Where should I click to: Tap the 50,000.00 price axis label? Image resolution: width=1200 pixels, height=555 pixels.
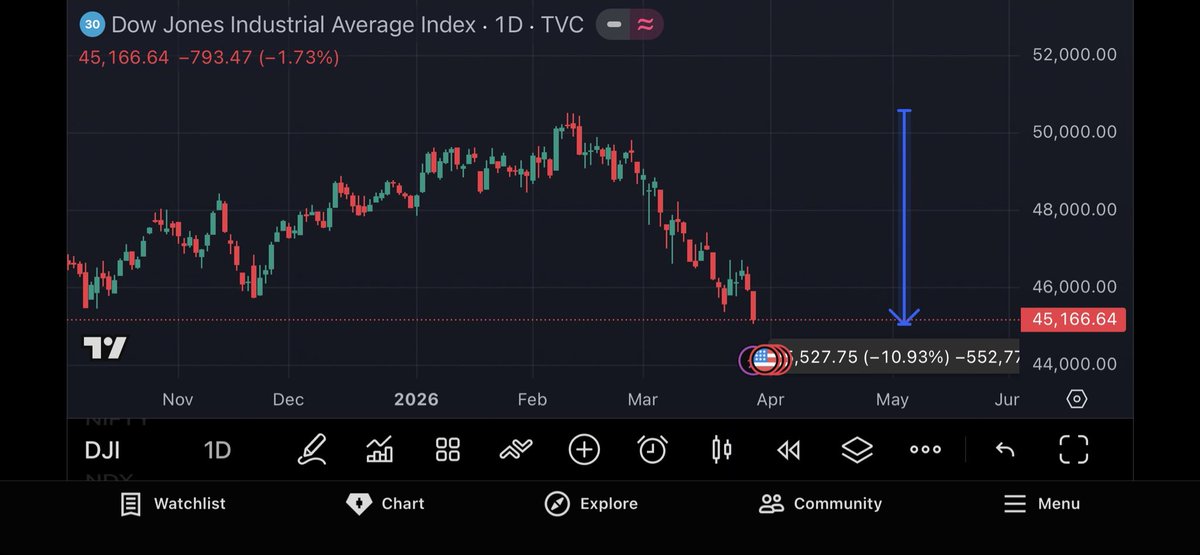click(x=1074, y=132)
